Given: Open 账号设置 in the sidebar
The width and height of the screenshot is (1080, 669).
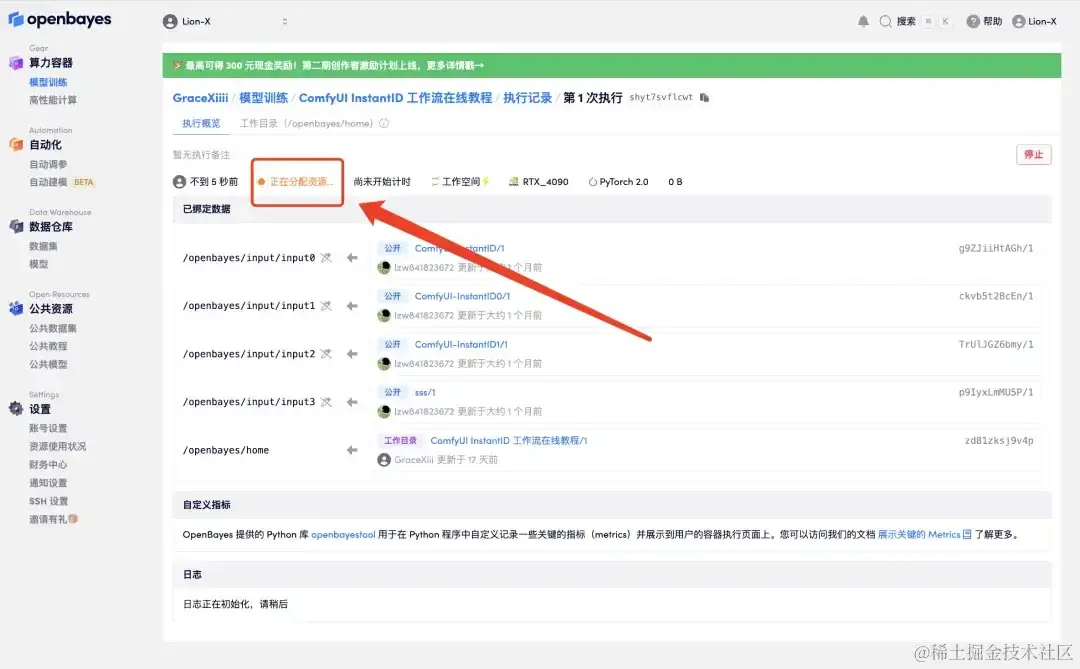Looking at the screenshot, I should (48, 428).
